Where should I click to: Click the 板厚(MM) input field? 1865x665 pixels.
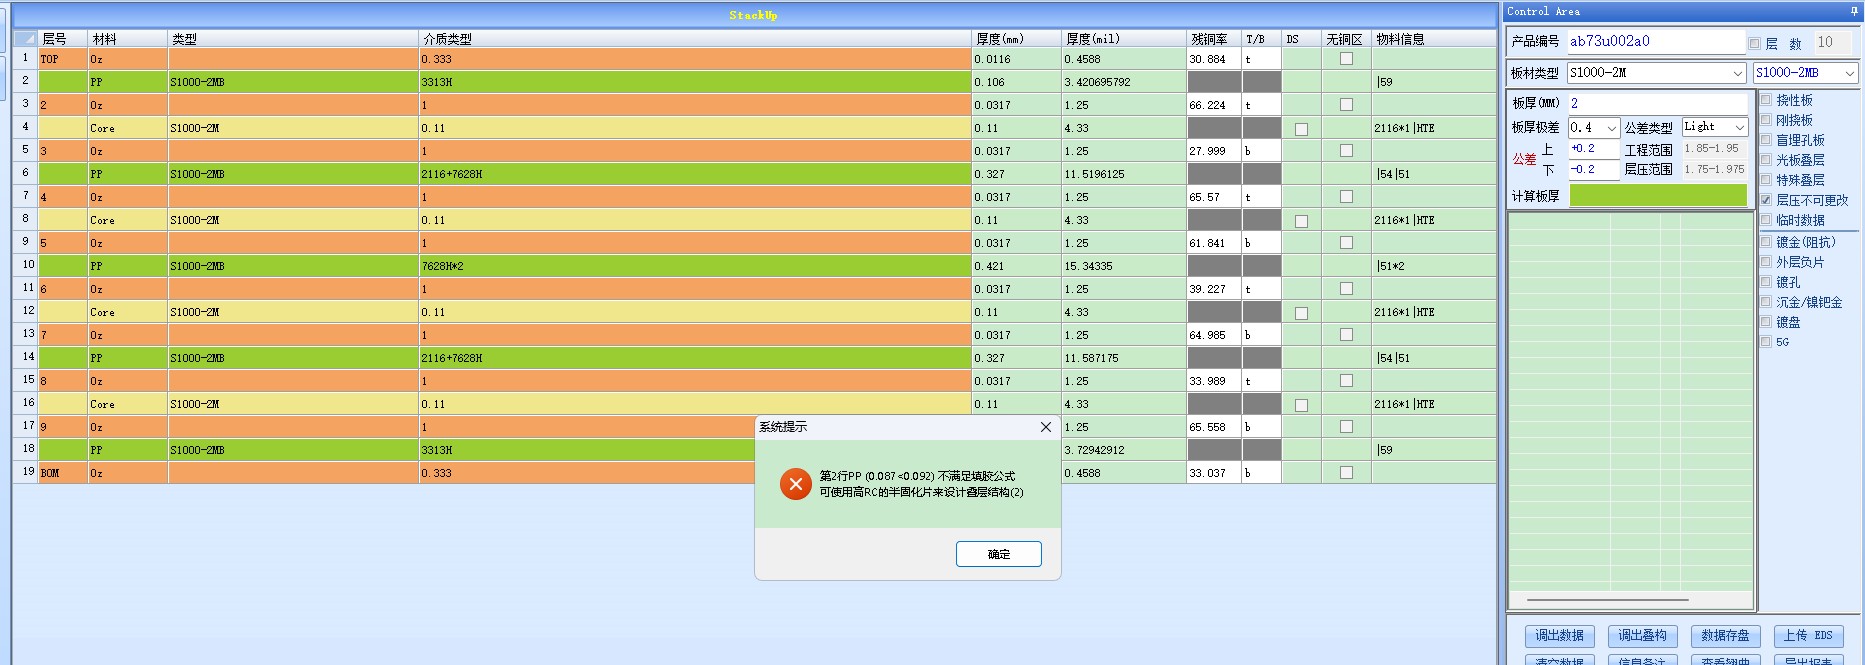coord(1657,103)
